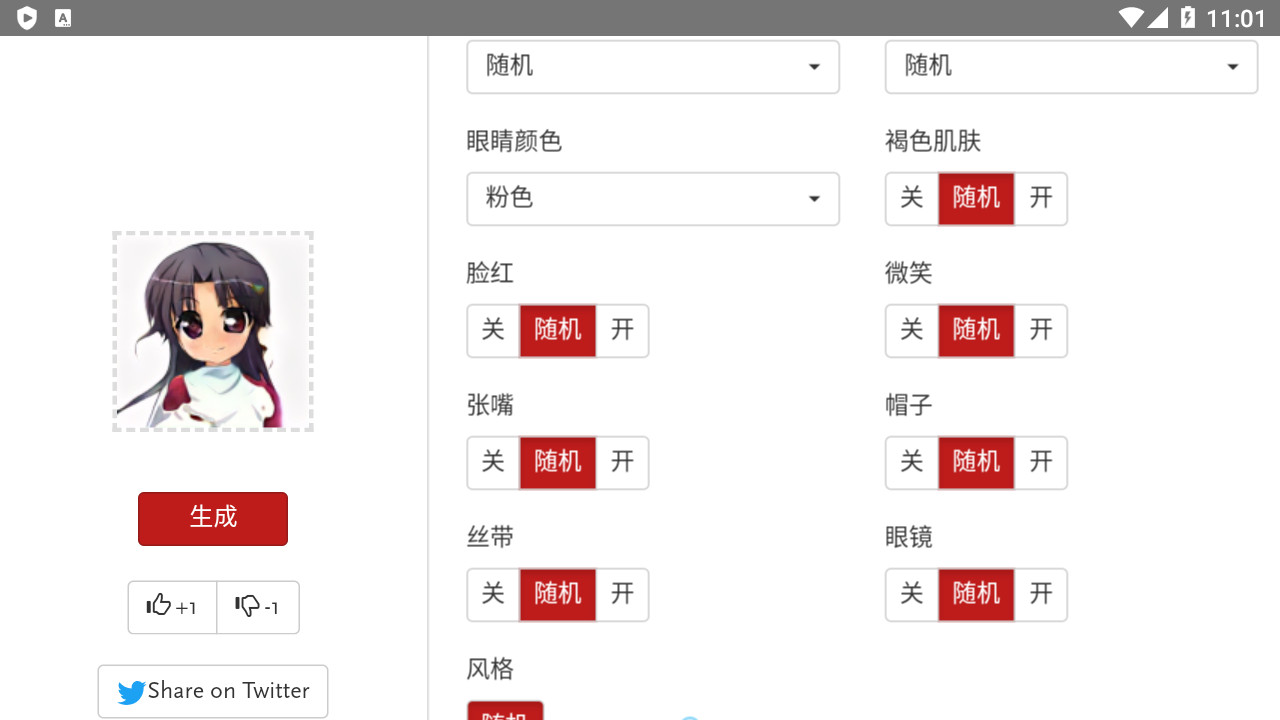Click the red 生成 generate button
Image resolution: width=1280 pixels, height=720 pixels.
(x=213, y=518)
